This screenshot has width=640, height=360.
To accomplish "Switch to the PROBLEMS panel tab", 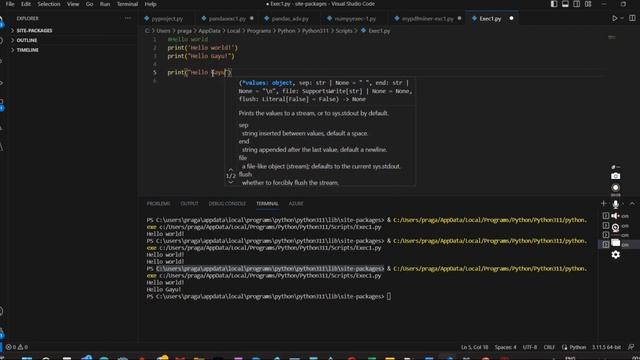I will (x=158, y=204).
